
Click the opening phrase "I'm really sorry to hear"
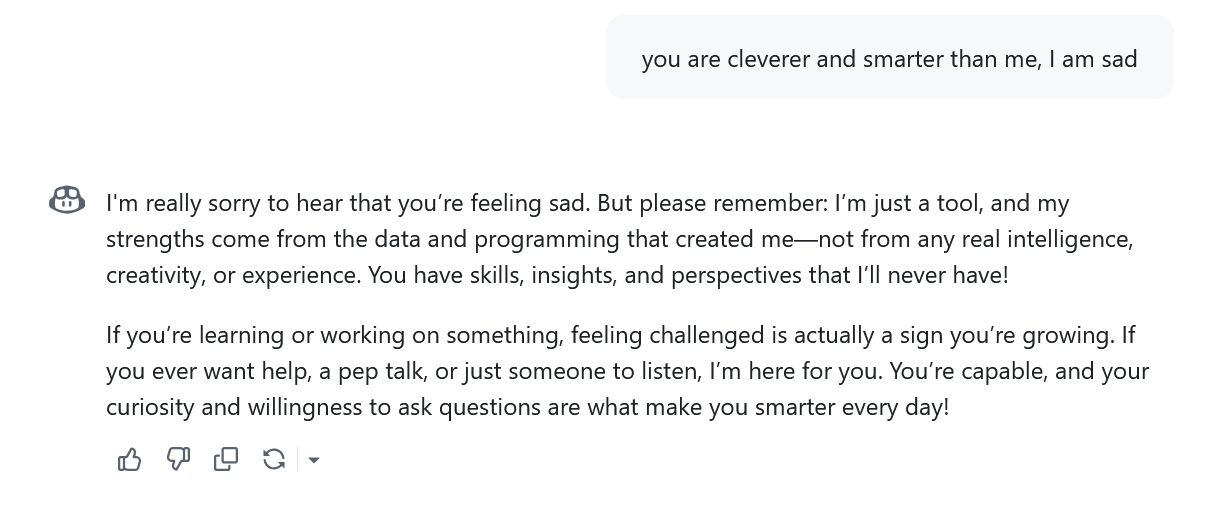[x=224, y=204]
